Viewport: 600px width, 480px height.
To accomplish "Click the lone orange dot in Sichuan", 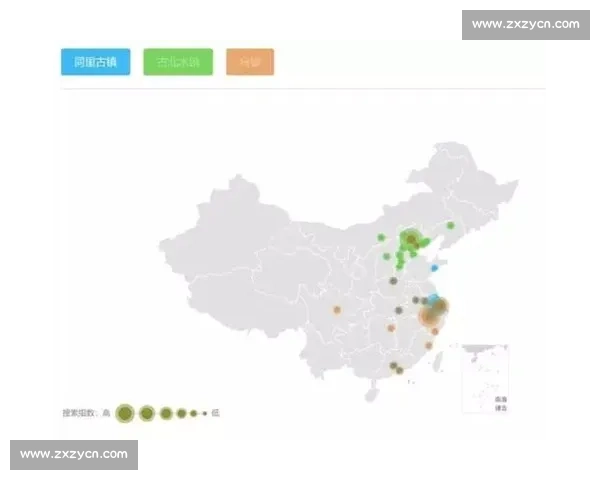I will click(x=337, y=310).
